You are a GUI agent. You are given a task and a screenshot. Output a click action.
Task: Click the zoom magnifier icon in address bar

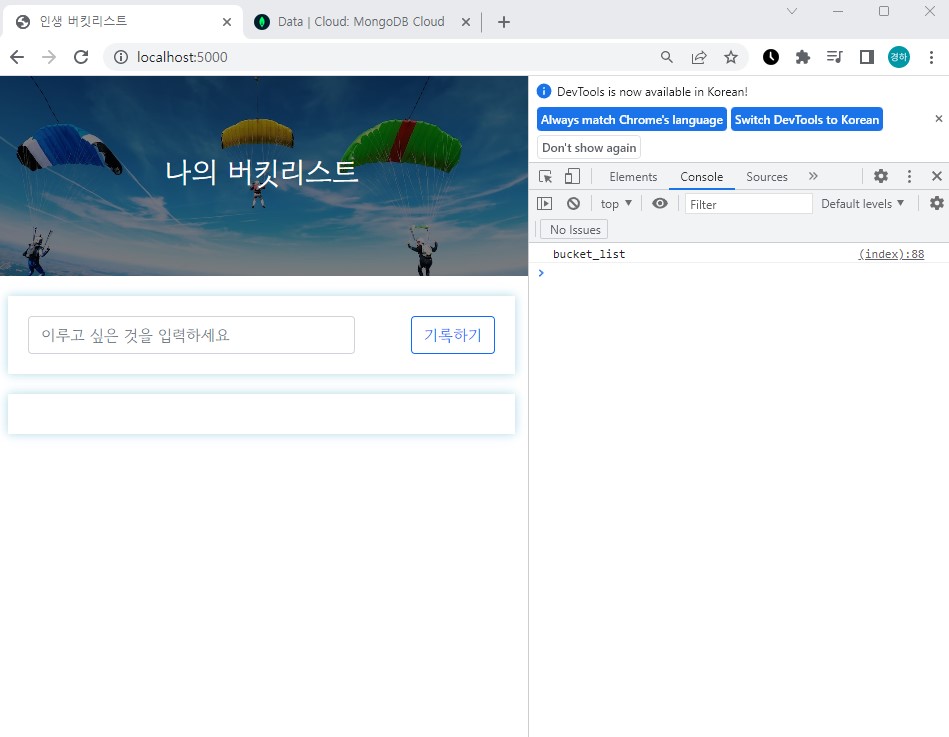click(x=667, y=57)
